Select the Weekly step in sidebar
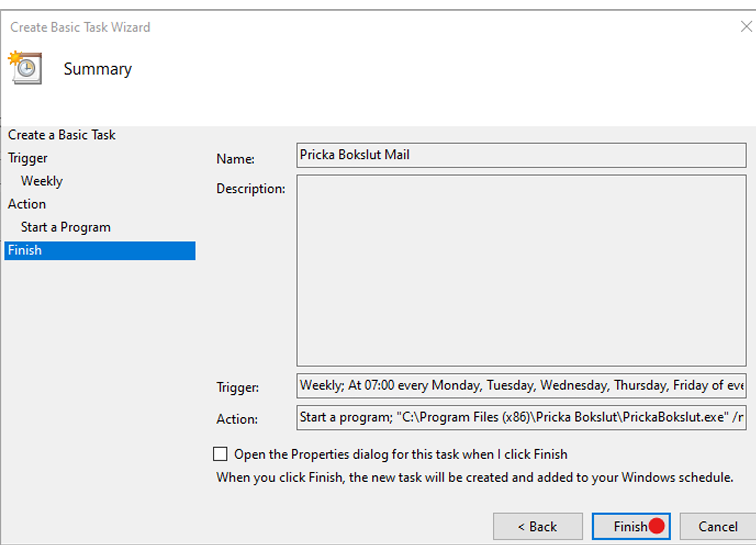756x546 pixels. click(42, 181)
